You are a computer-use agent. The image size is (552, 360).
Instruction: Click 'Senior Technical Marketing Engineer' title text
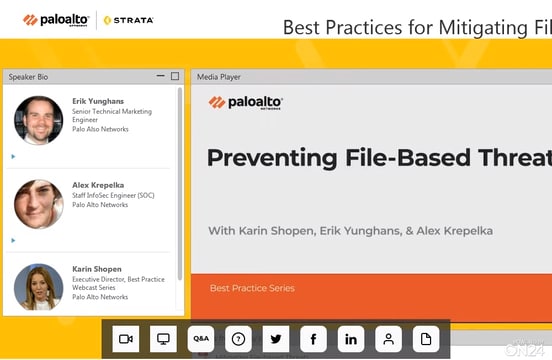point(112,115)
